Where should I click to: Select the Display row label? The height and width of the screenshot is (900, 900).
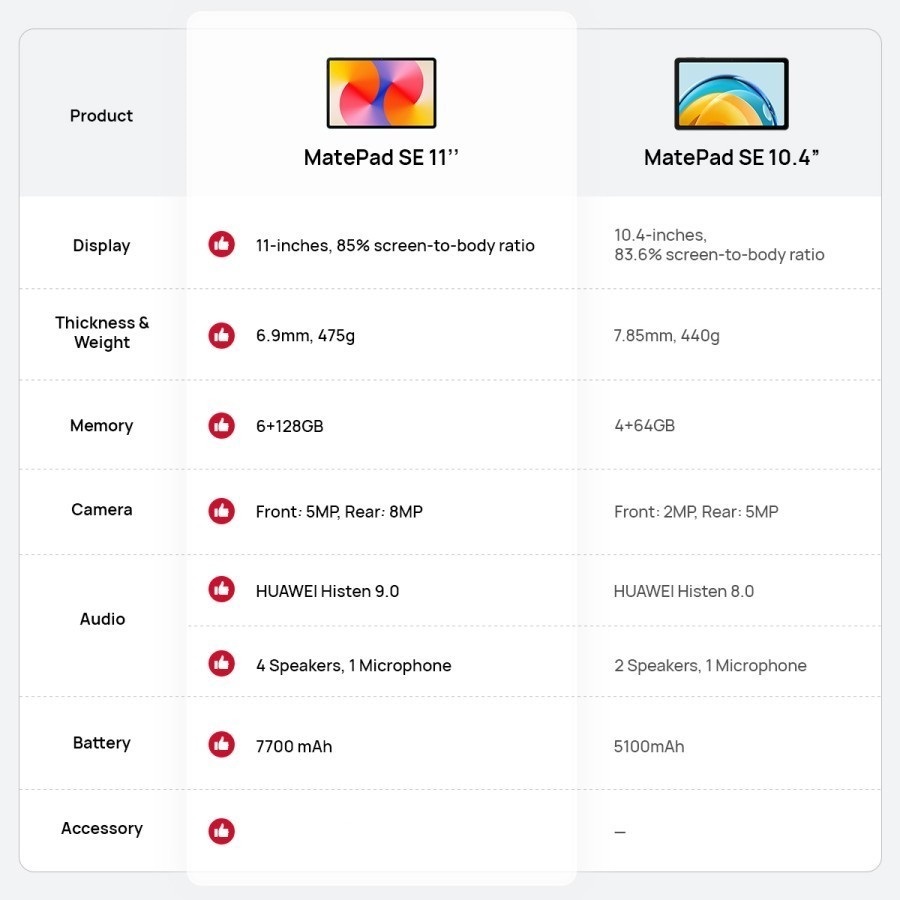point(101,246)
